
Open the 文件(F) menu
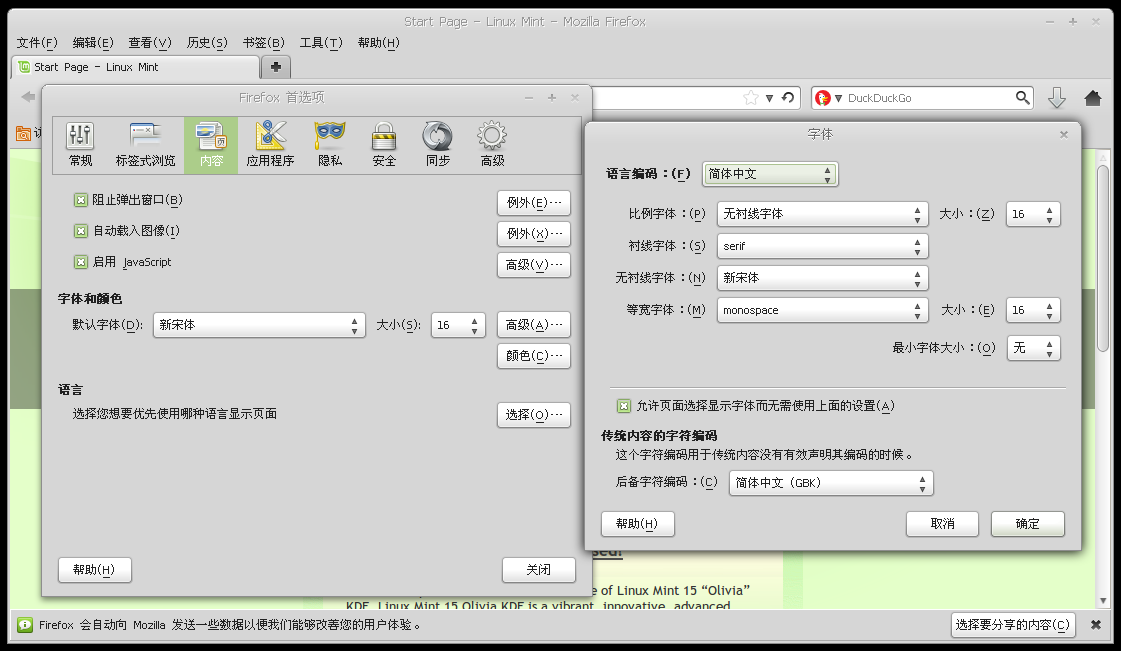[37, 43]
